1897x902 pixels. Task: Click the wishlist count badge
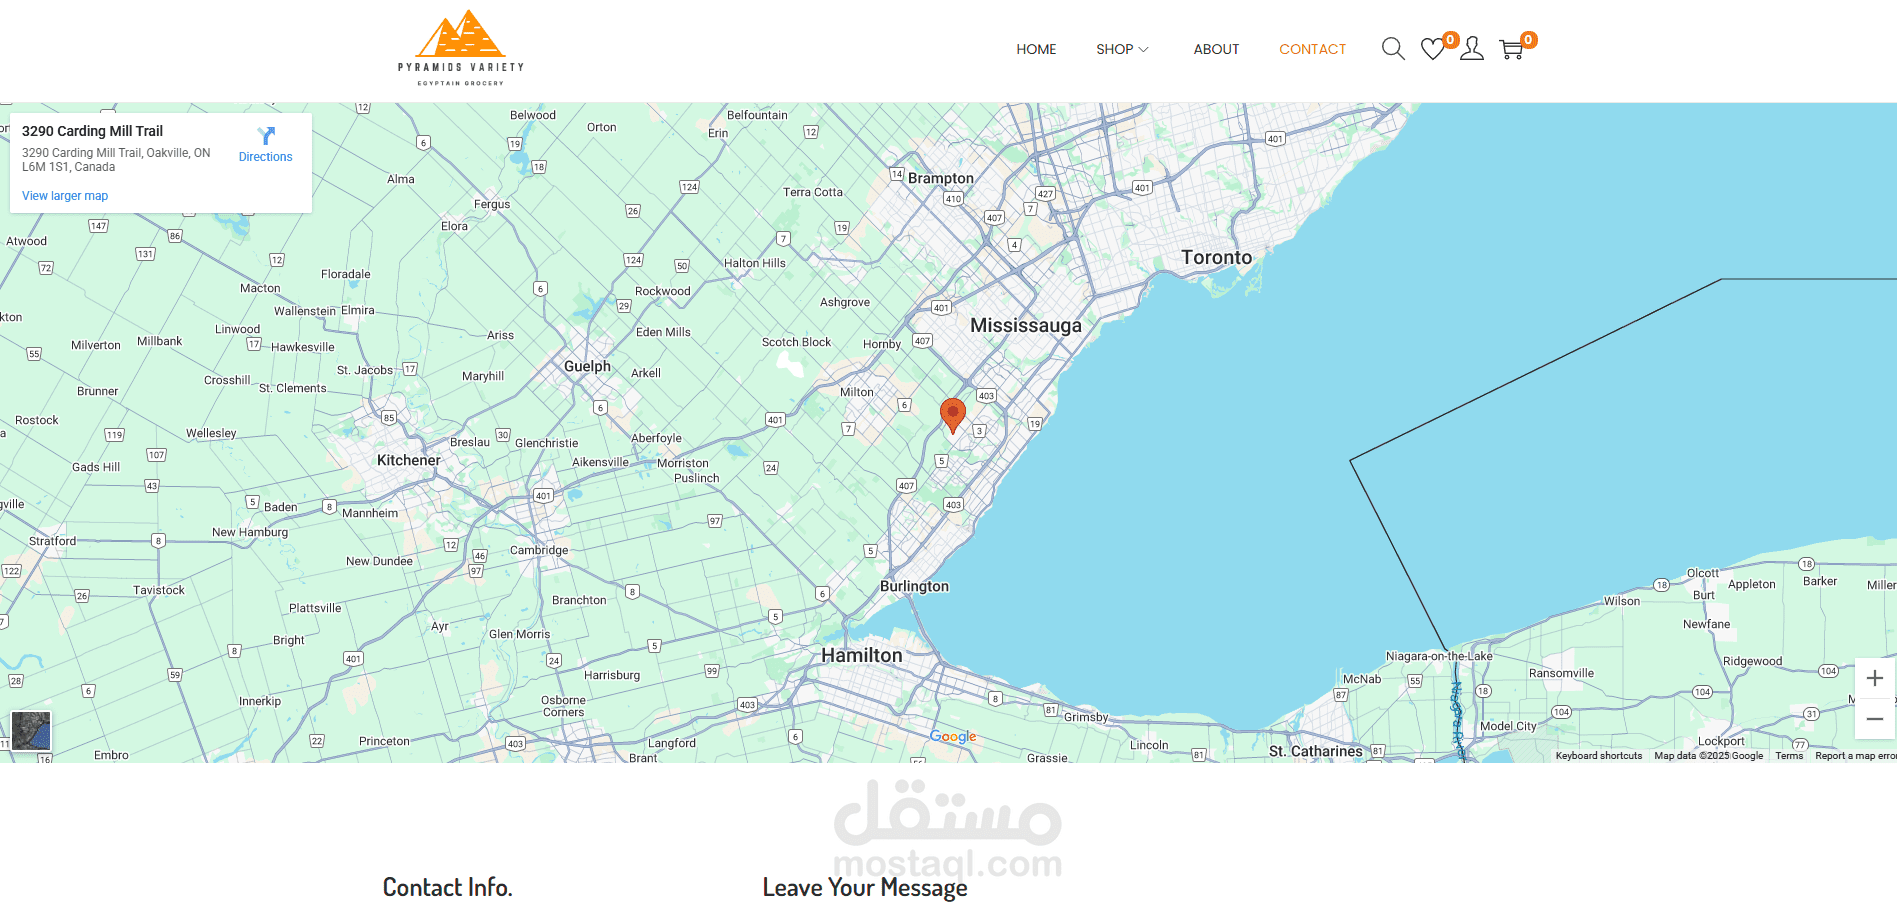(x=1450, y=40)
